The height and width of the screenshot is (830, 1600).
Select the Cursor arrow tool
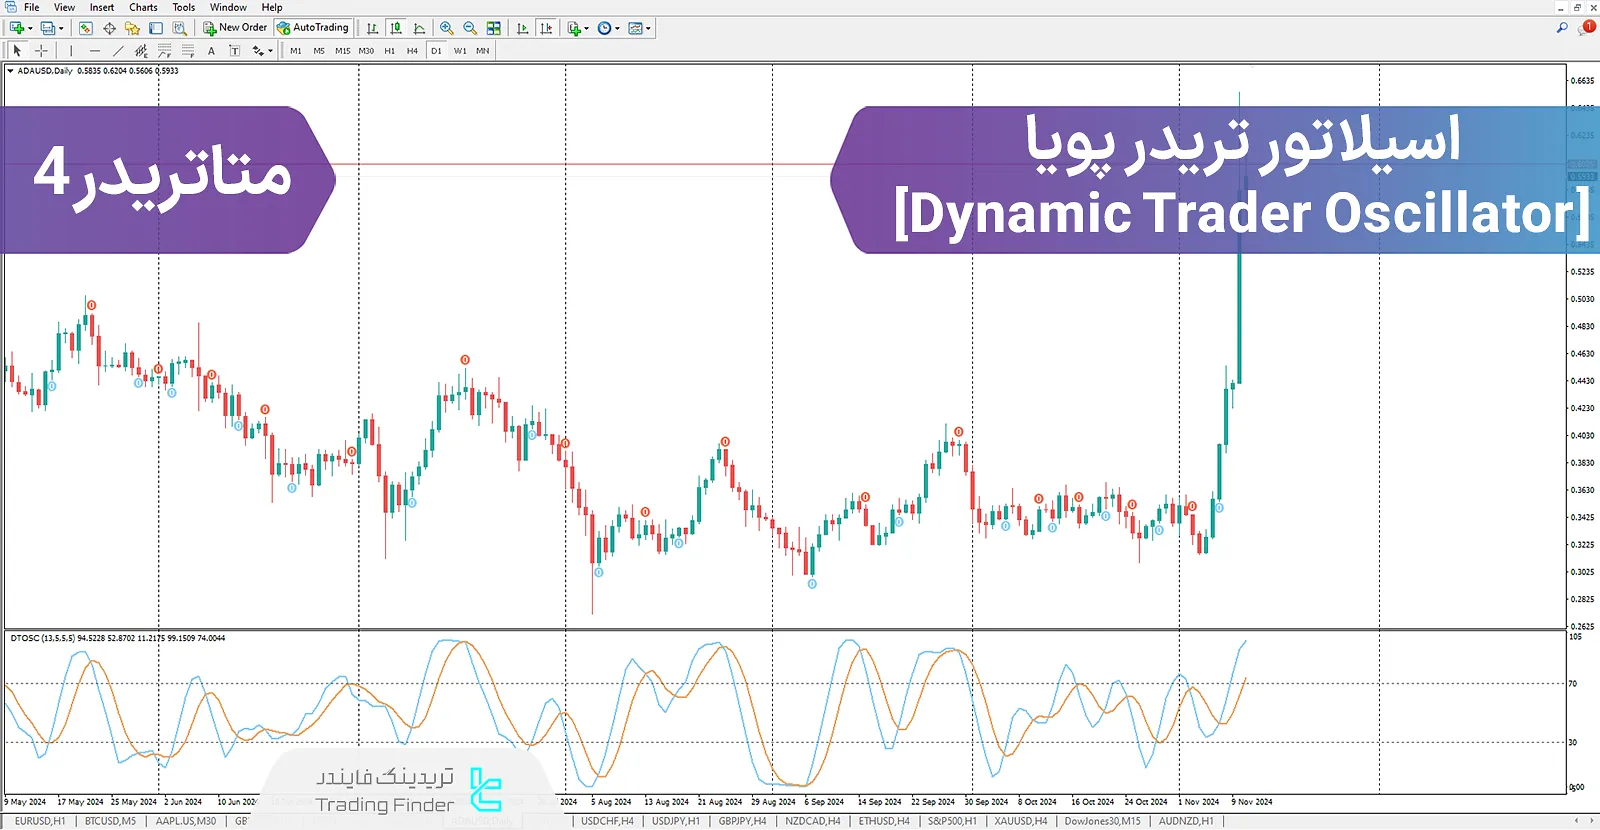point(17,50)
